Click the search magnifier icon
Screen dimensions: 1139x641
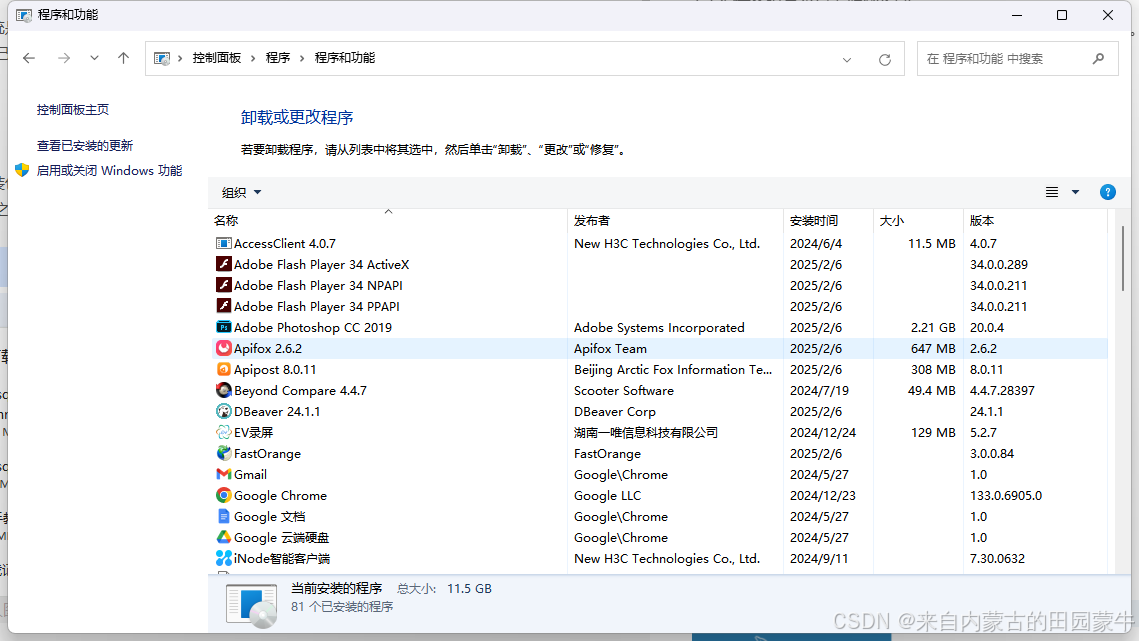pyautogui.click(x=1098, y=59)
